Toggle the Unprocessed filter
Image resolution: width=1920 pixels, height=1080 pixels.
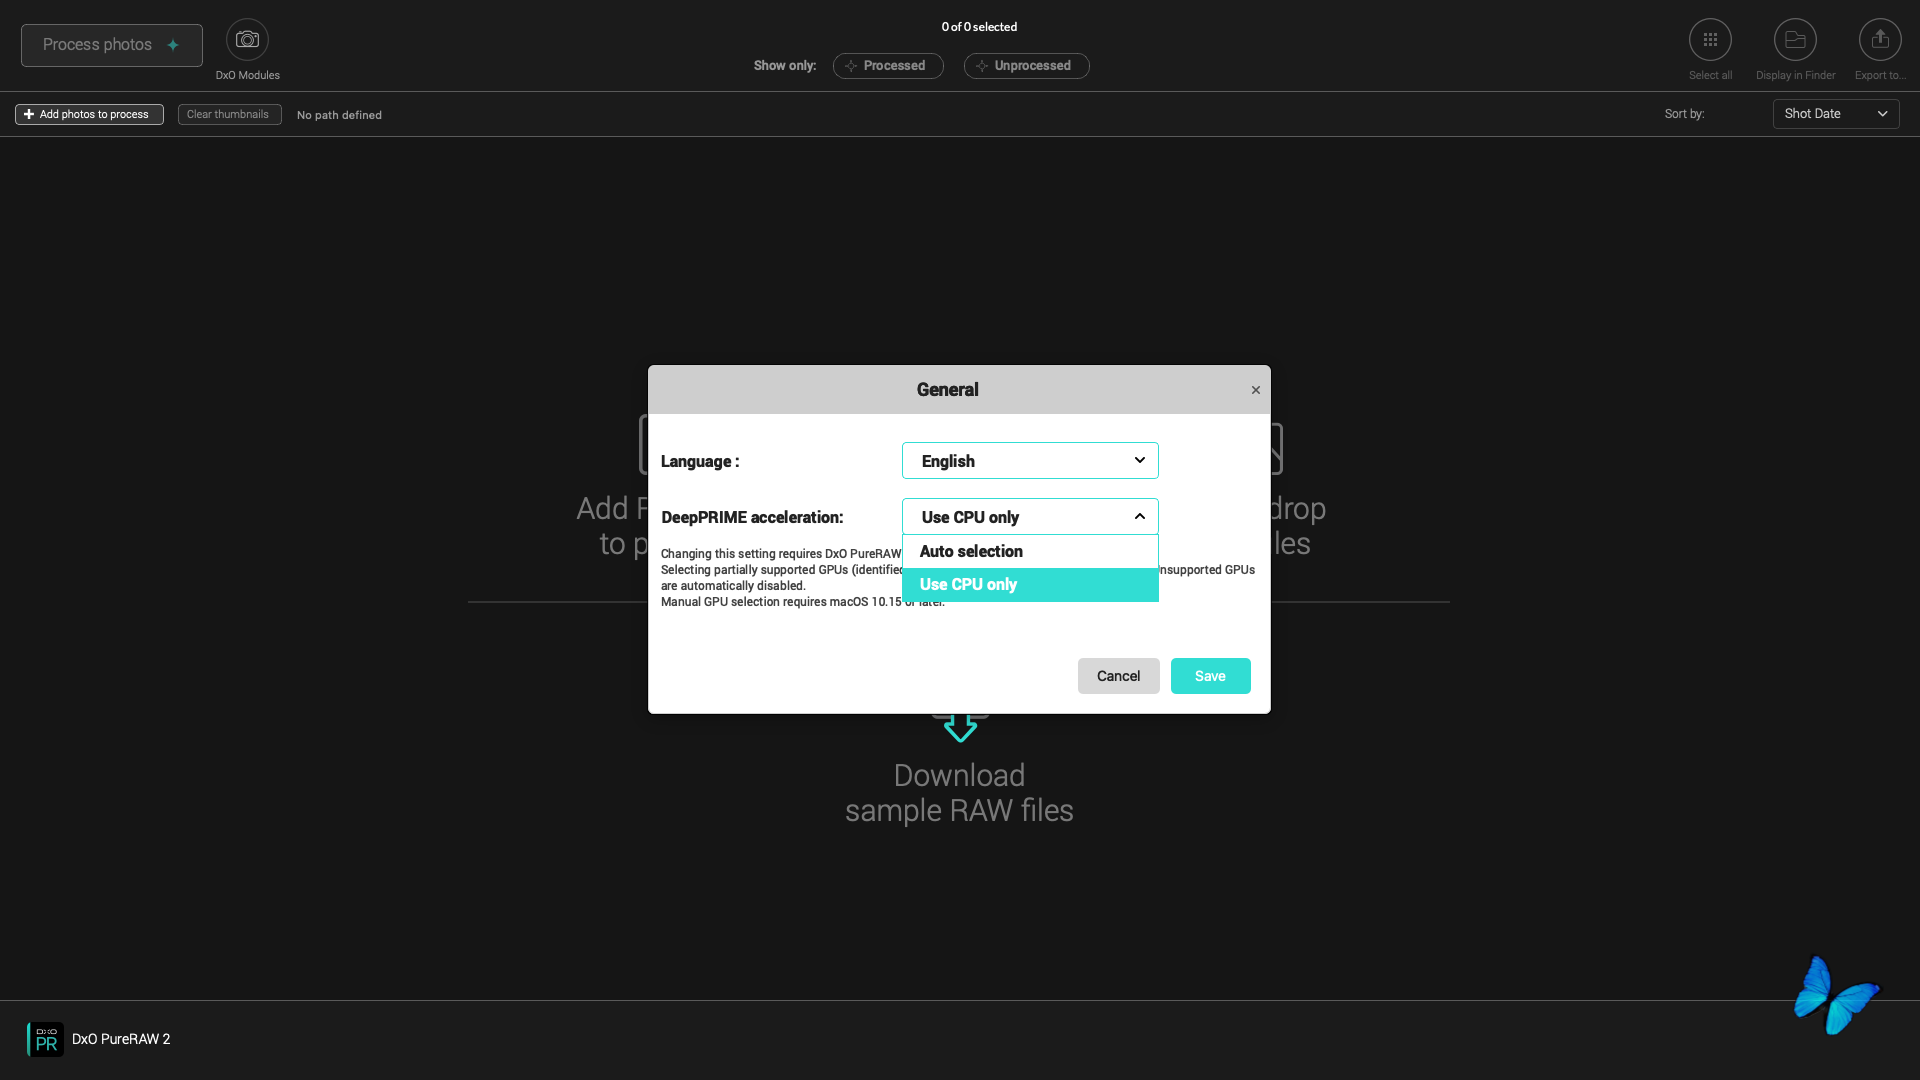click(x=1026, y=66)
